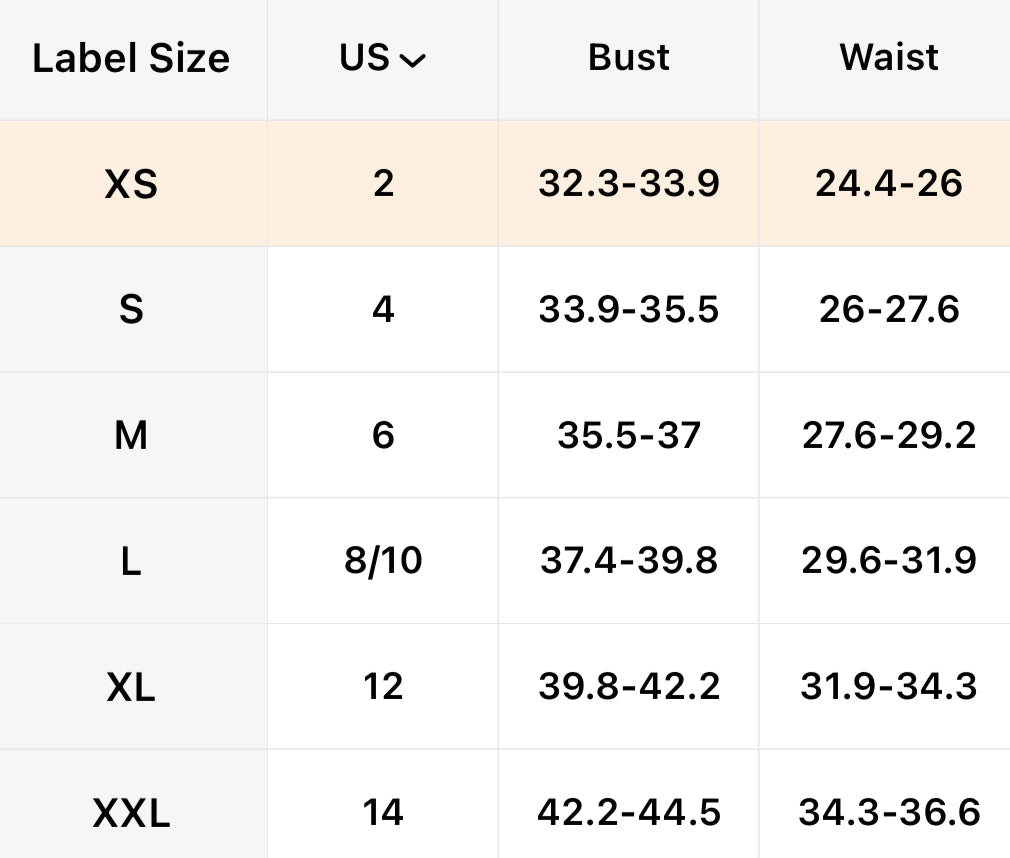Click the bust value 32.3-33.9

(628, 184)
